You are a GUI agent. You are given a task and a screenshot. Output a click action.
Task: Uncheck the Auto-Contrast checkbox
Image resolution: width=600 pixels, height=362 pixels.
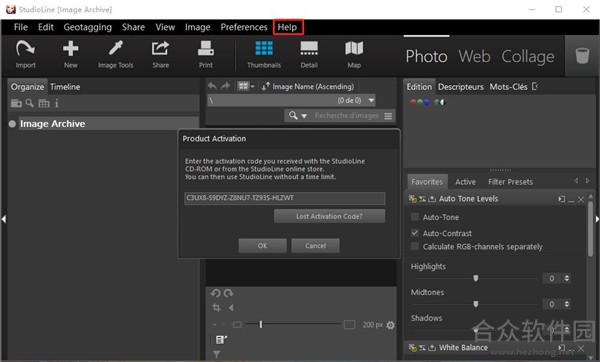tap(414, 233)
